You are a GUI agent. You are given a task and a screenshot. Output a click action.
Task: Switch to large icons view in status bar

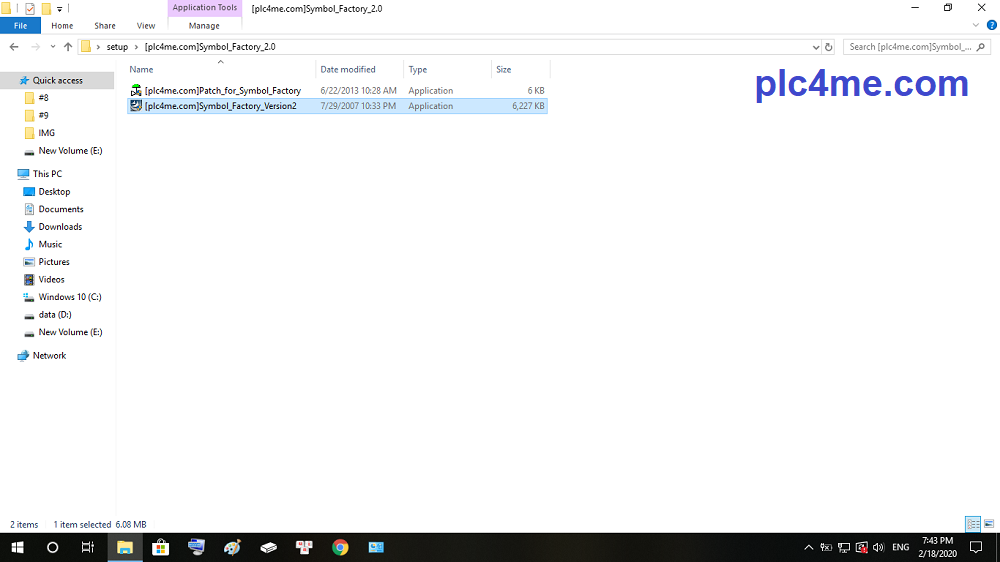[x=989, y=524]
